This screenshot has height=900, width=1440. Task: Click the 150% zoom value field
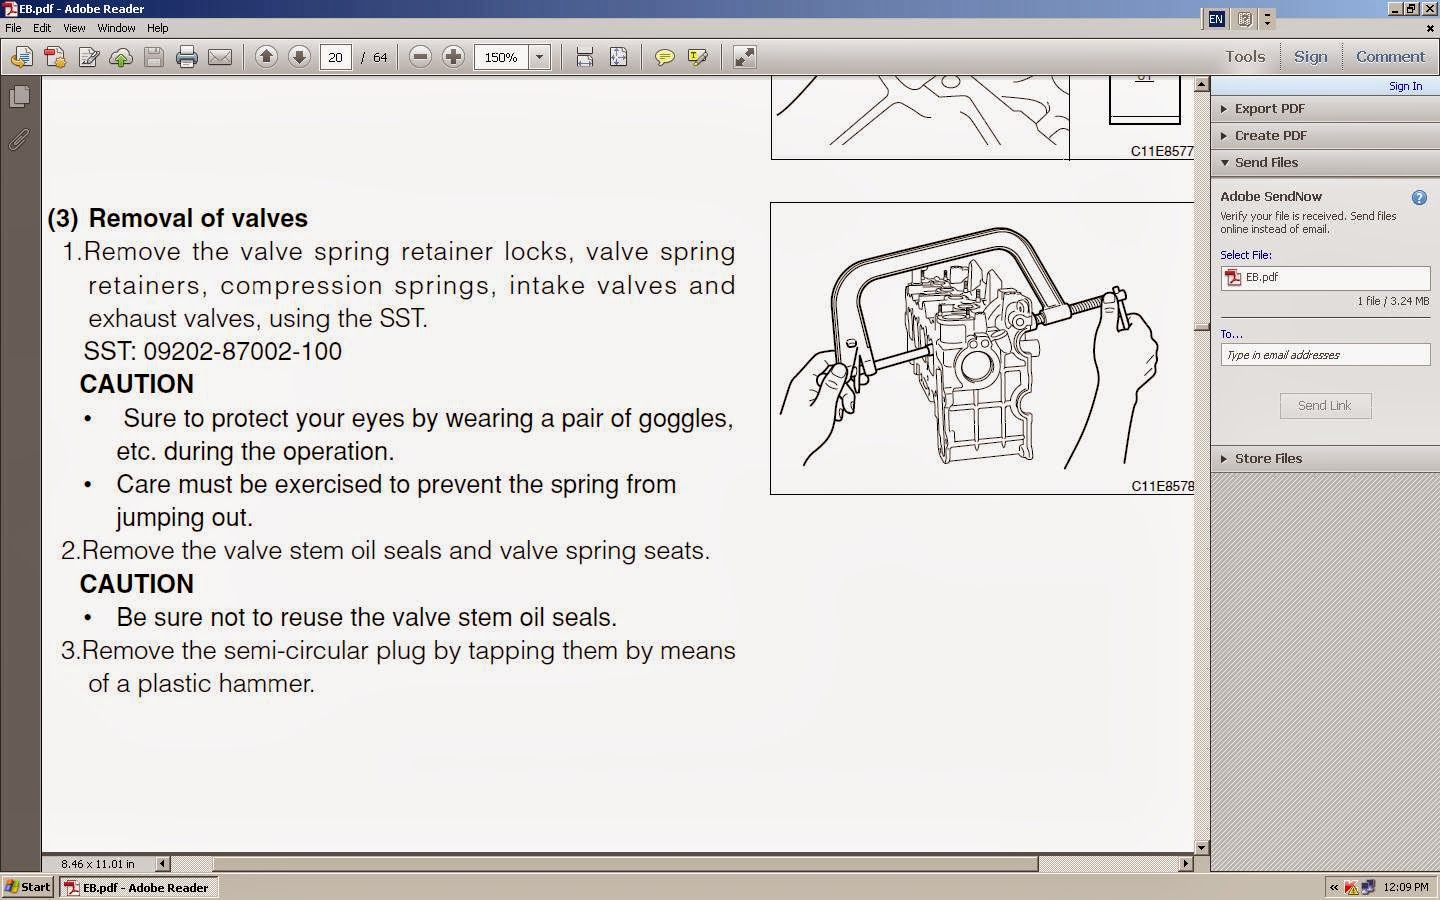click(502, 57)
